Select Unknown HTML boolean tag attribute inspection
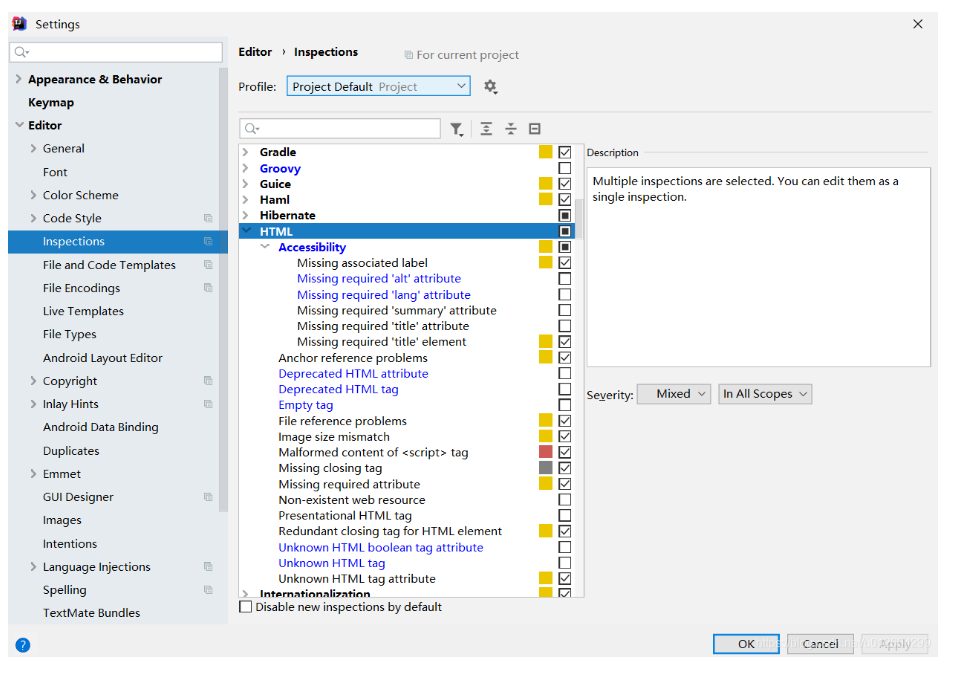Viewport: 954px width, 673px height. (381, 547)
